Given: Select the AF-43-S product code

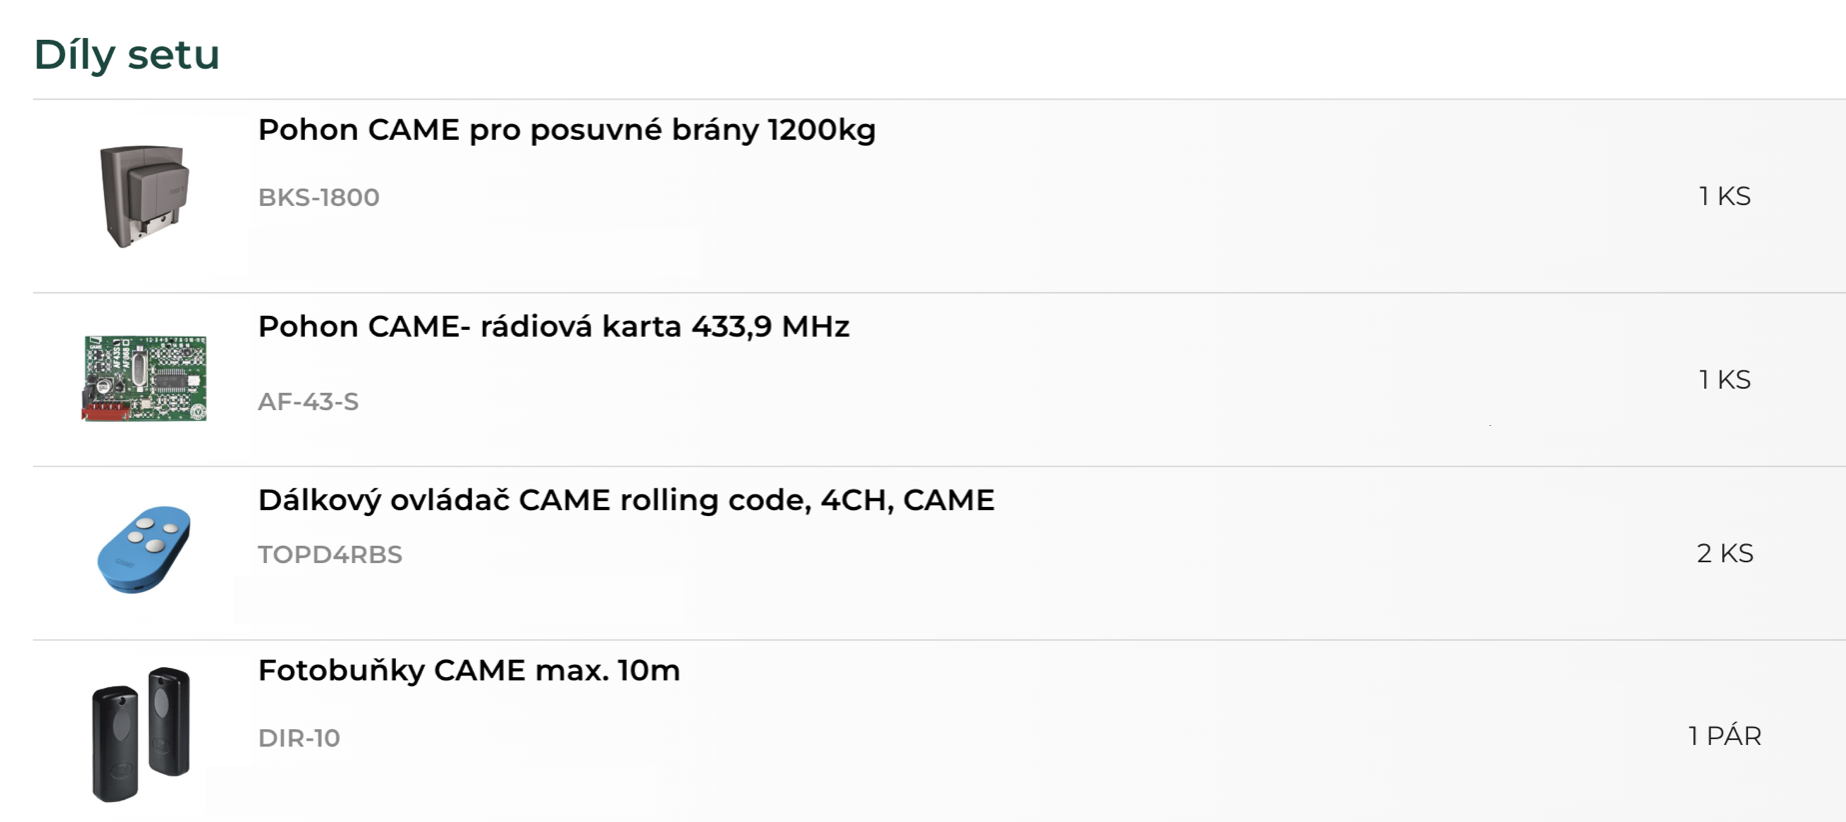Looking at the screenshot, I should click(308, 402).
